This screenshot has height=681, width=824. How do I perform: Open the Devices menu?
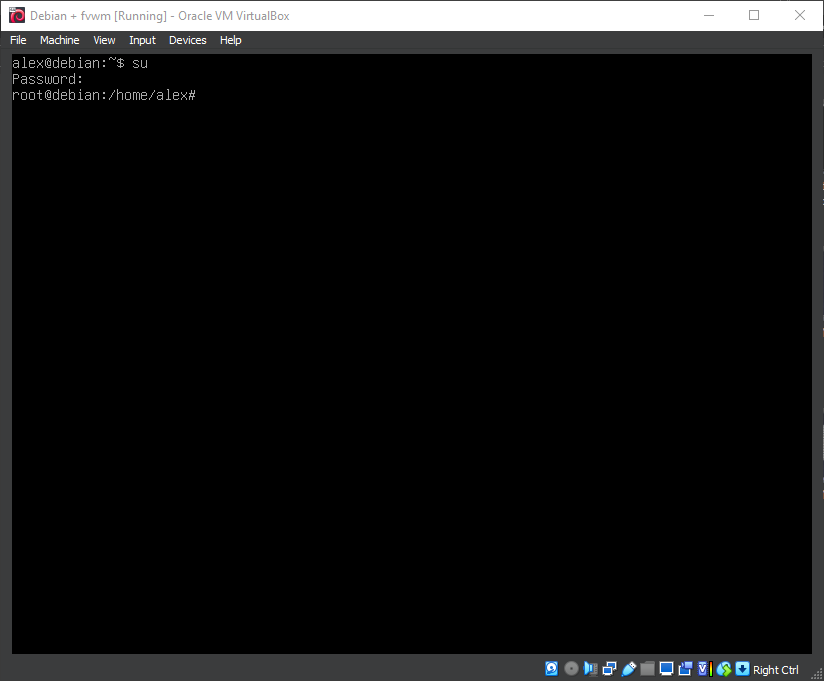(187, 40)
